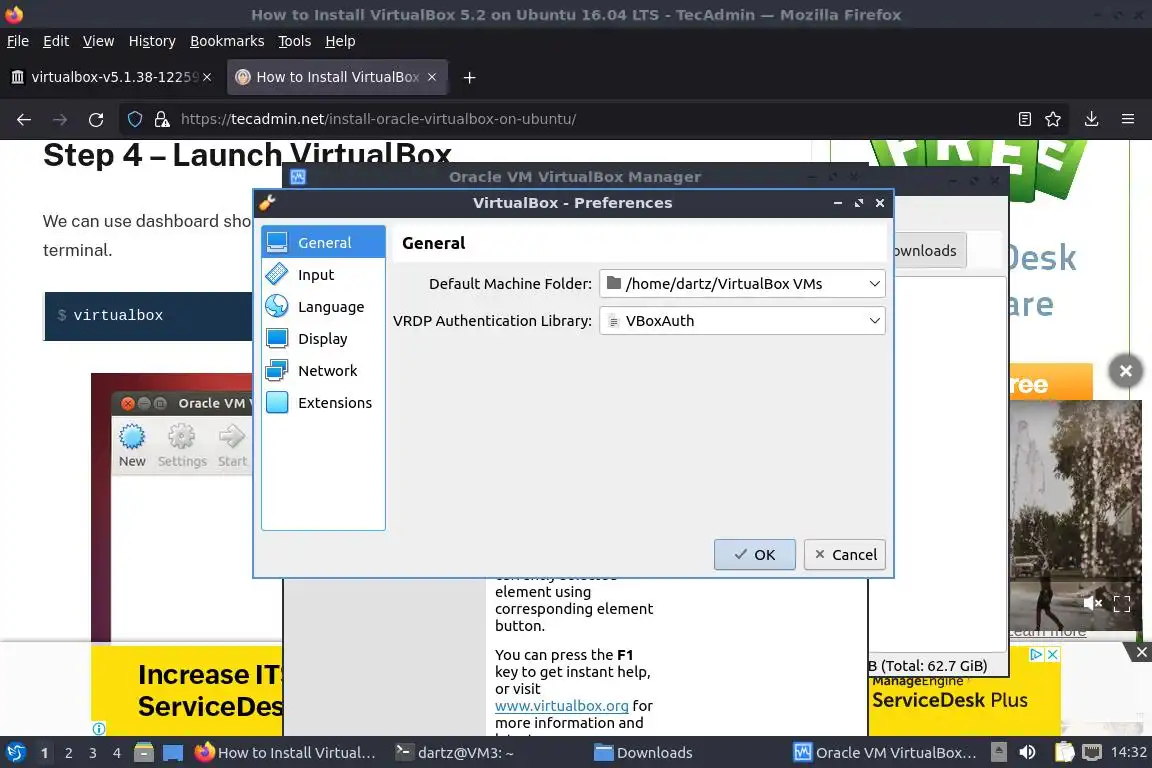The height and width of the screenshot is (768, 1152).
Task: Open Firefox Help menu
Action: pyautogui.click(x=340, y=41)
